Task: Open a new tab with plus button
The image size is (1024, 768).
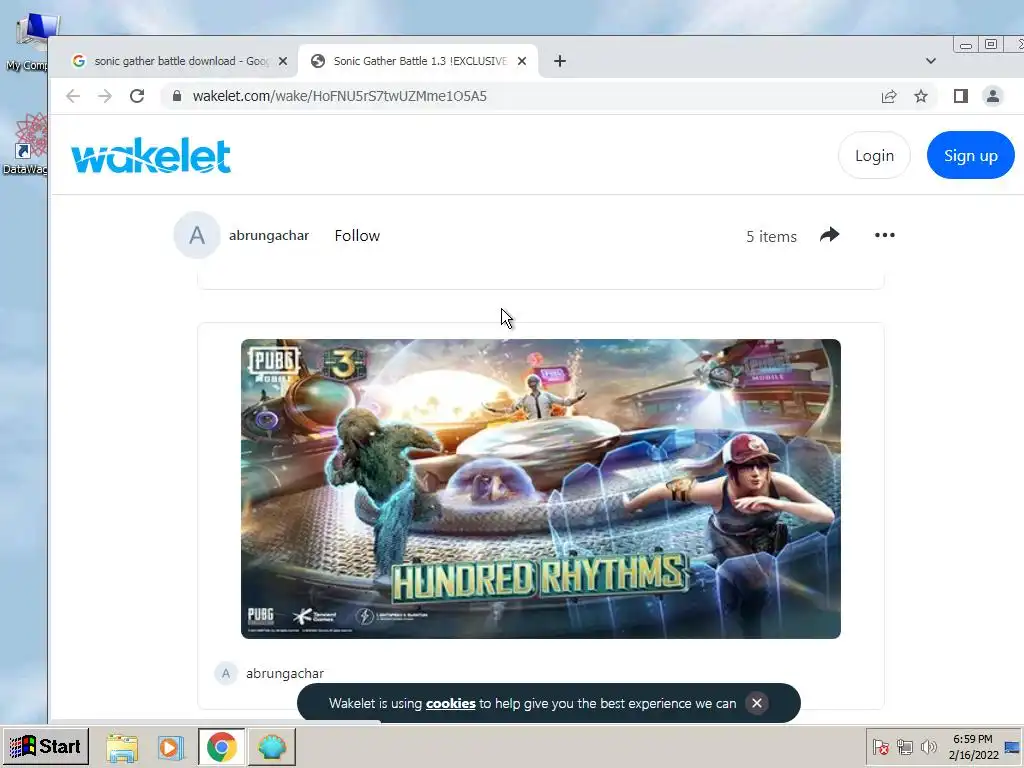Action: (x=560, y=61)
